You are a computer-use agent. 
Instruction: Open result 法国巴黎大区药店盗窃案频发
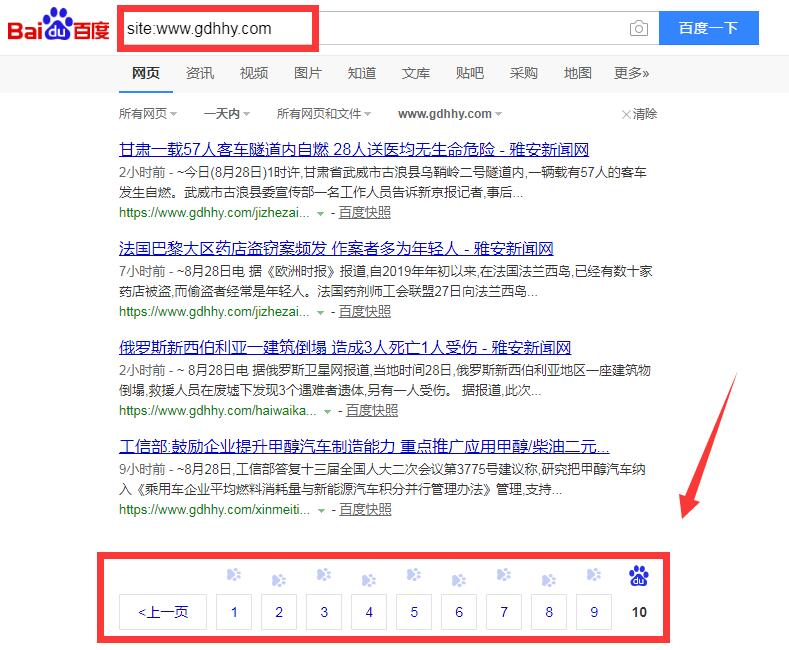tap(336, 249)
